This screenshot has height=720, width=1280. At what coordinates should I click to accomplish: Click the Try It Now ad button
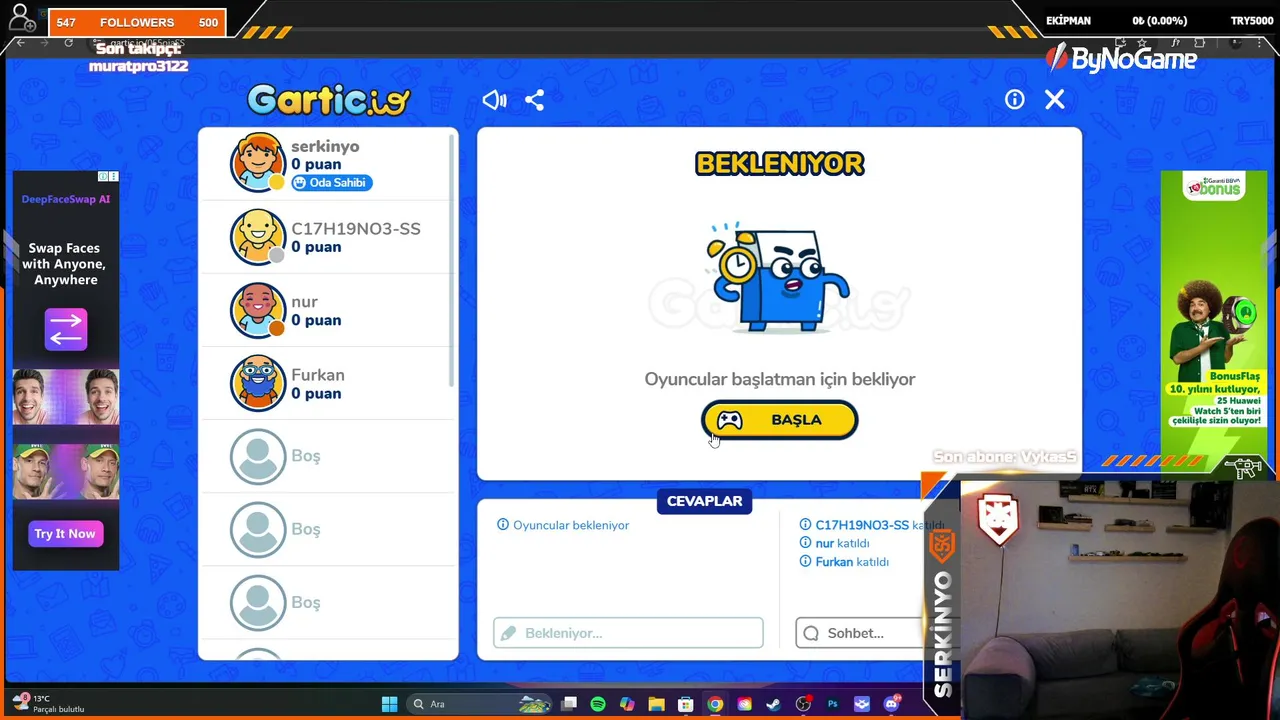click(65, 534)
